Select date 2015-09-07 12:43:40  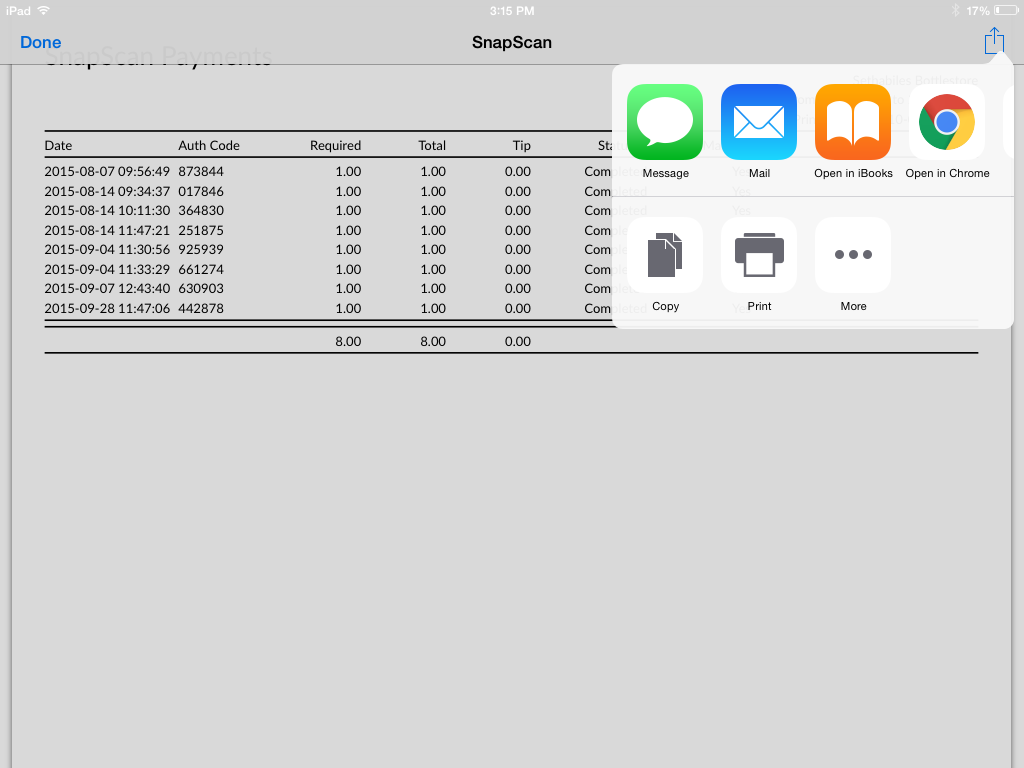[107, 289]
